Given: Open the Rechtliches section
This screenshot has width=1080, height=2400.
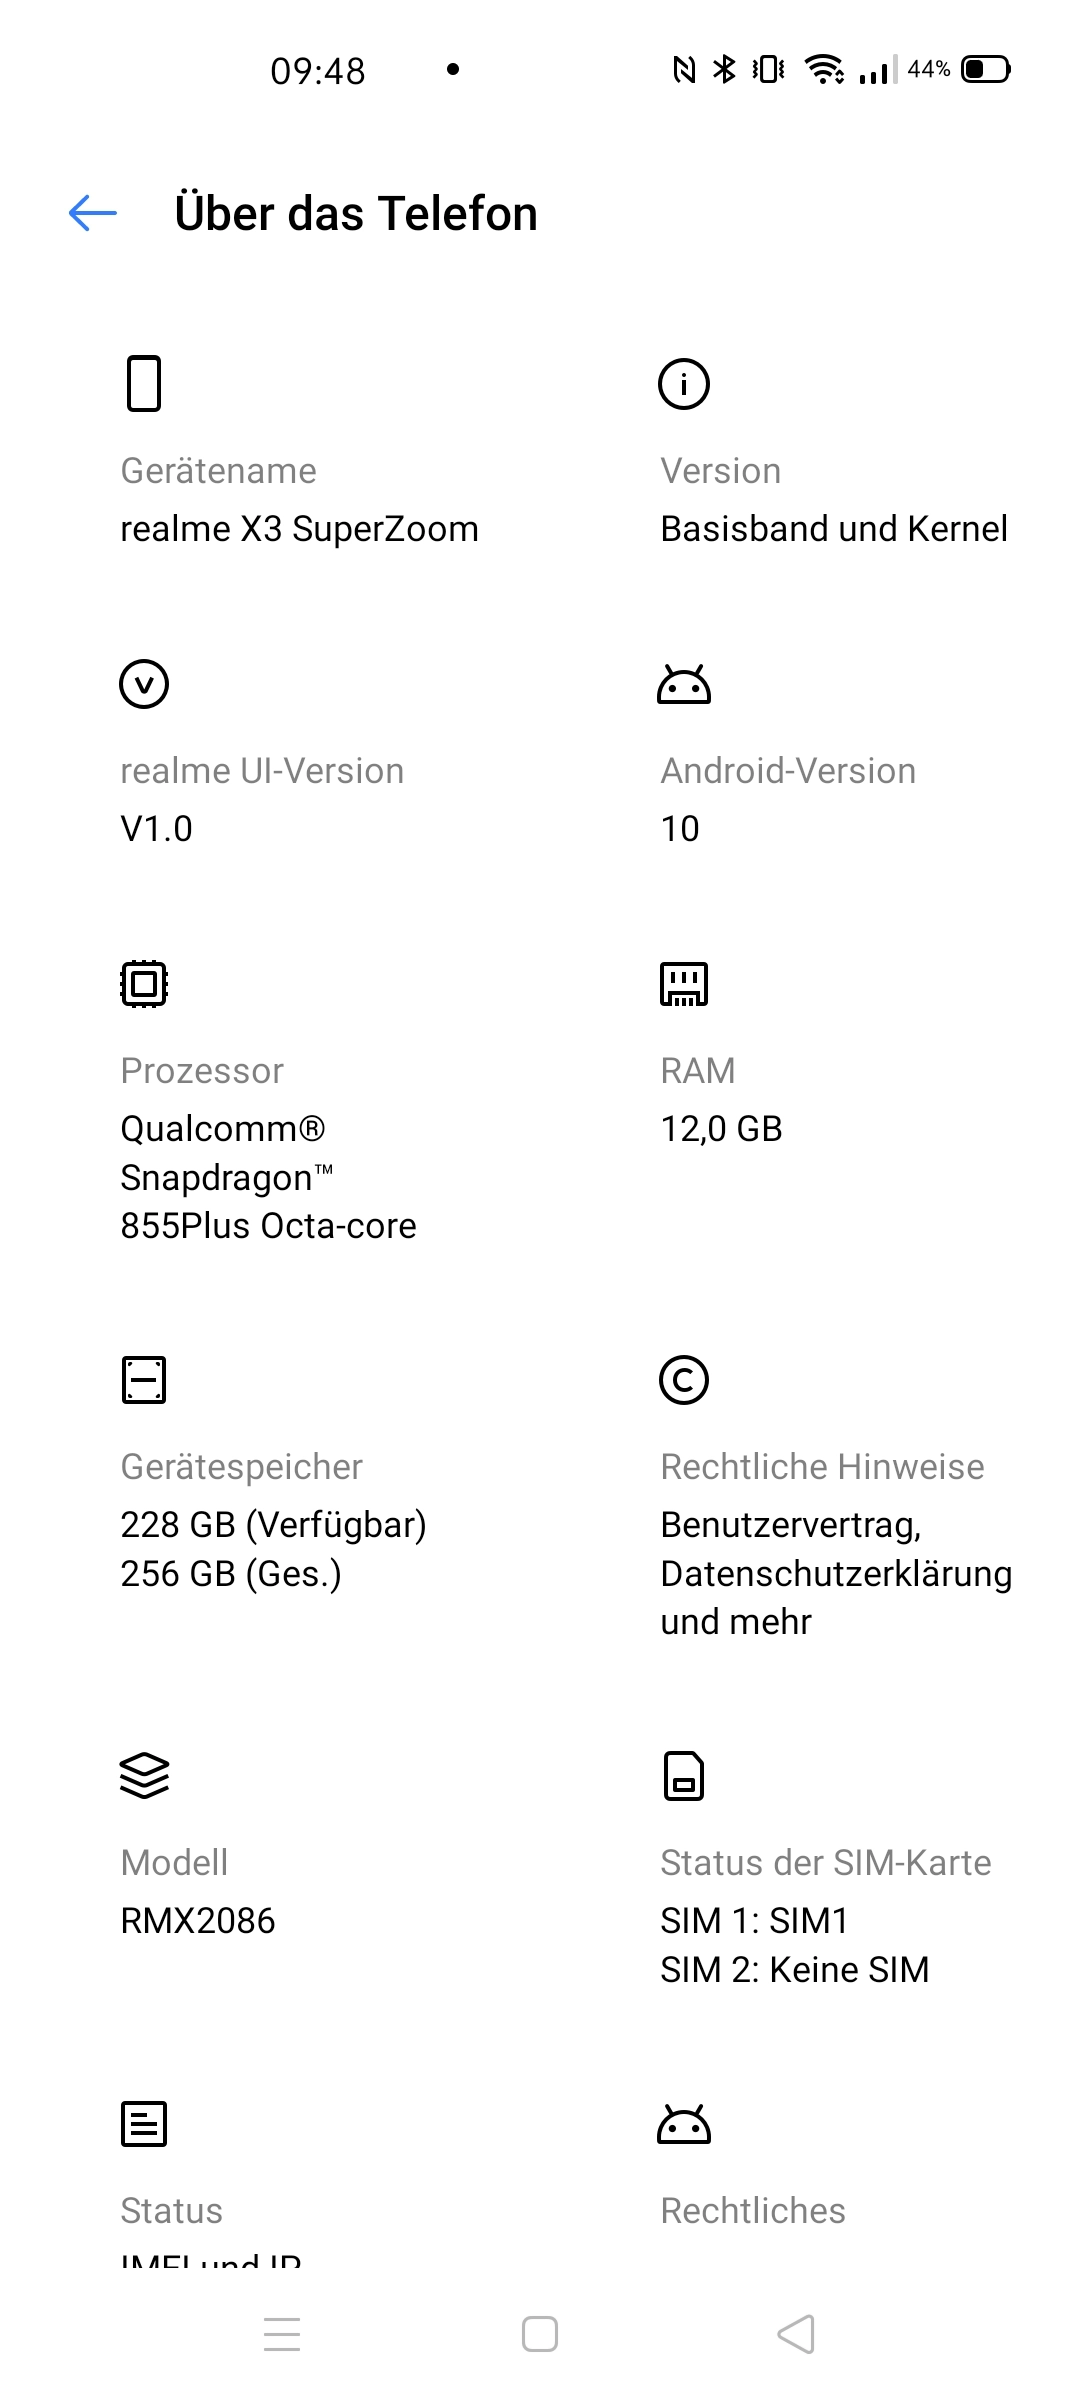Looking at the screenshot, I should [x=753, y=2210].
